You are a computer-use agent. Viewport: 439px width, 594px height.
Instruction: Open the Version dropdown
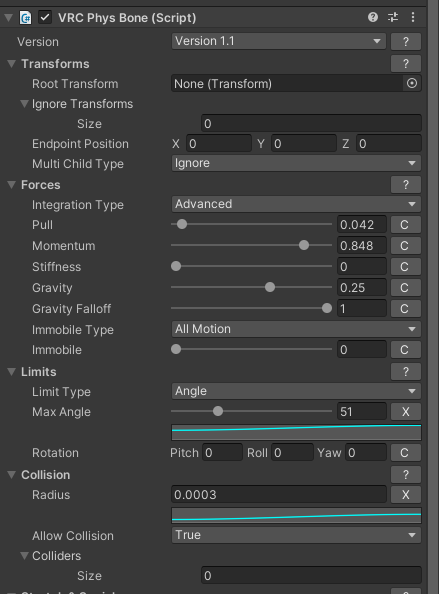point(279,41)
